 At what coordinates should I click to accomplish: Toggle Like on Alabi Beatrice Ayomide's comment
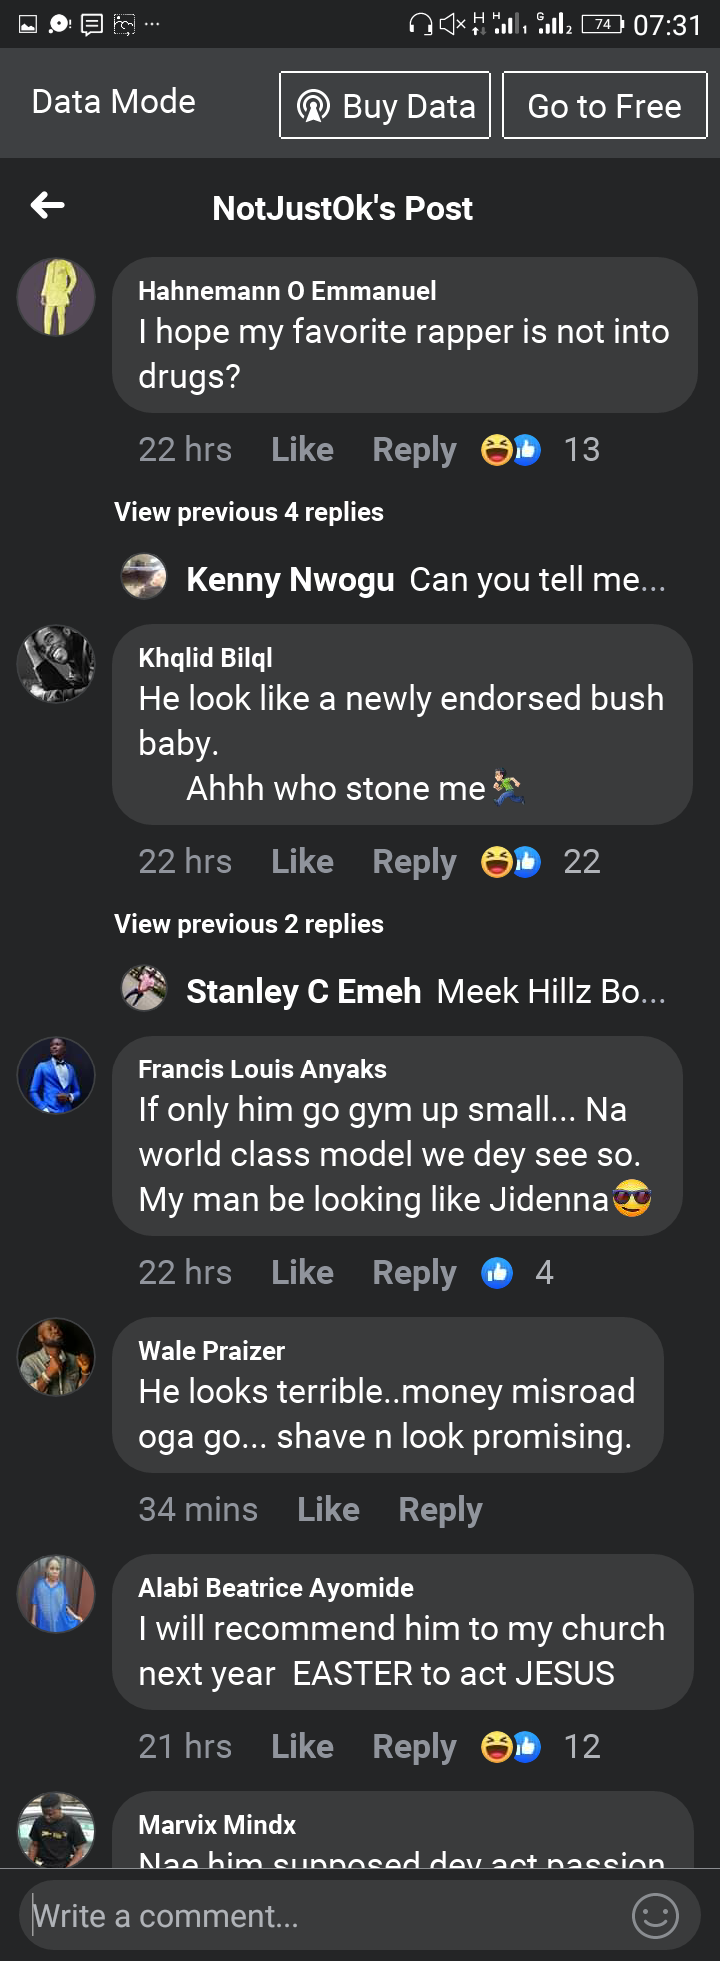pos(302,1747)
